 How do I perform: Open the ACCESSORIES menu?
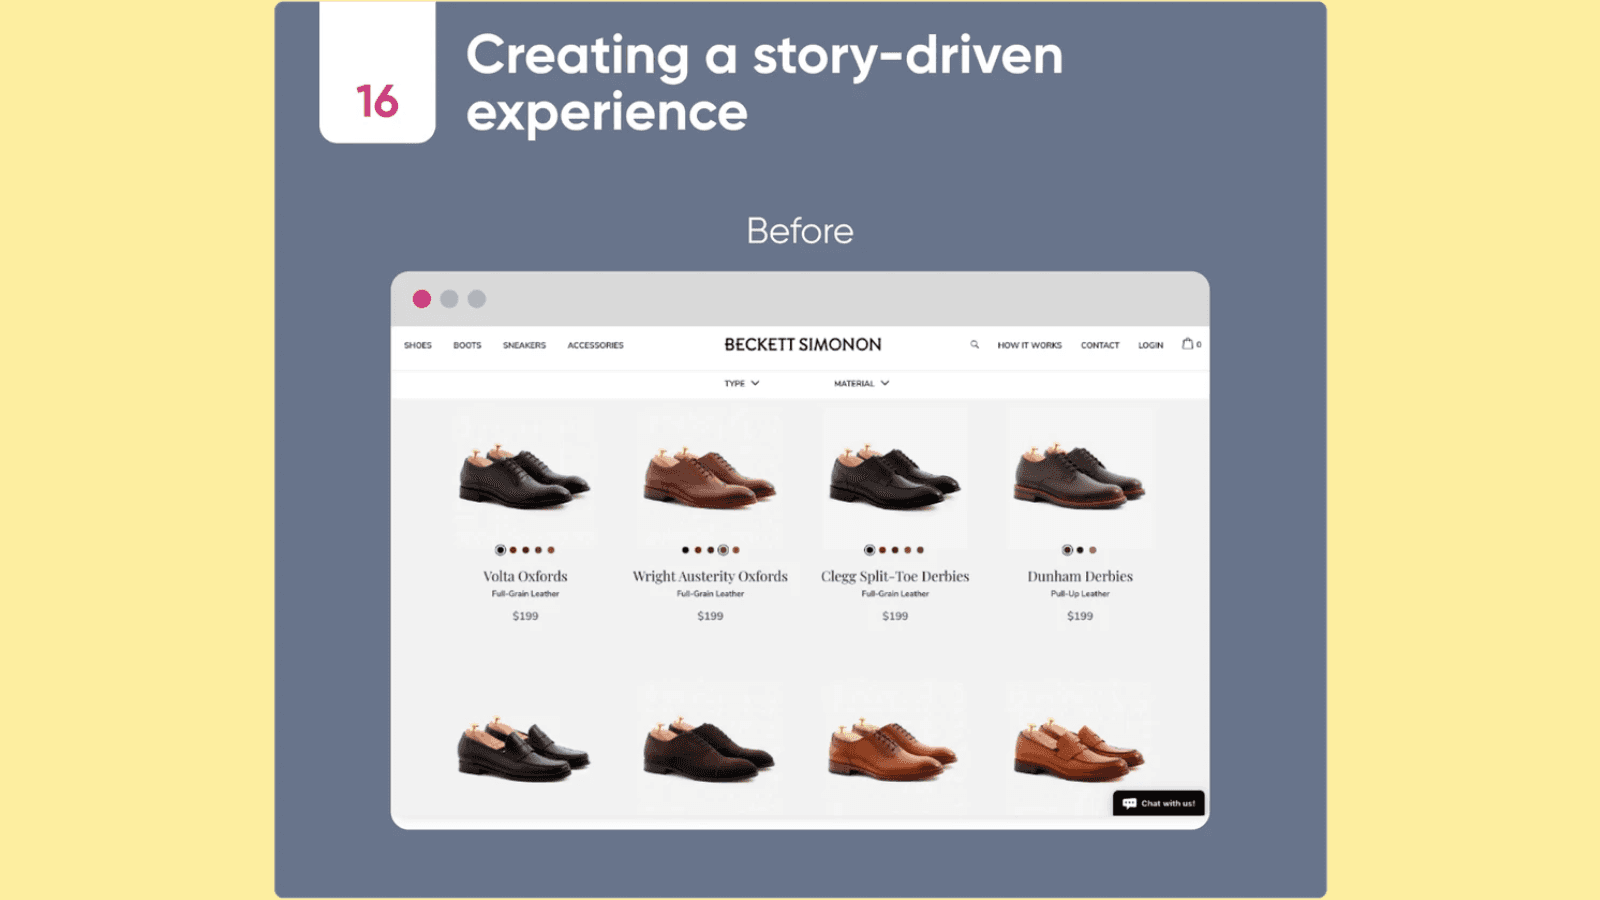(x=595, y=345)
